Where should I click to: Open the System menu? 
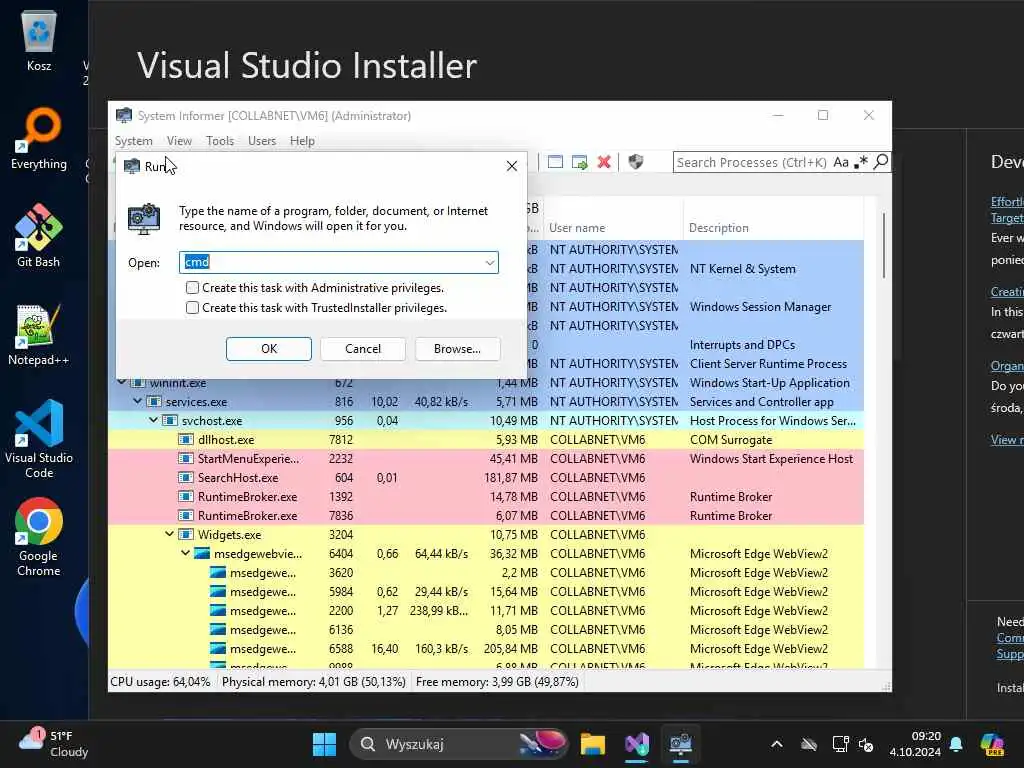tap(134, 140)
